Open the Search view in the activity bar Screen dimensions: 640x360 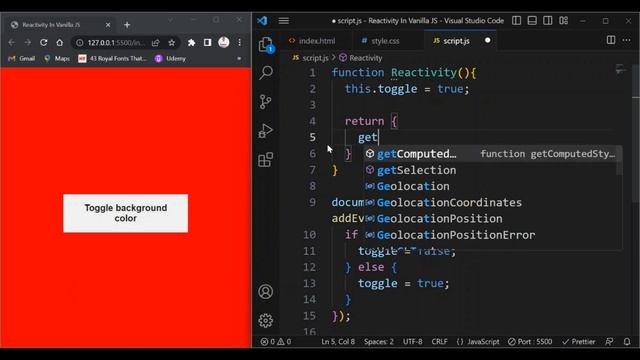(x=266, y=73)
